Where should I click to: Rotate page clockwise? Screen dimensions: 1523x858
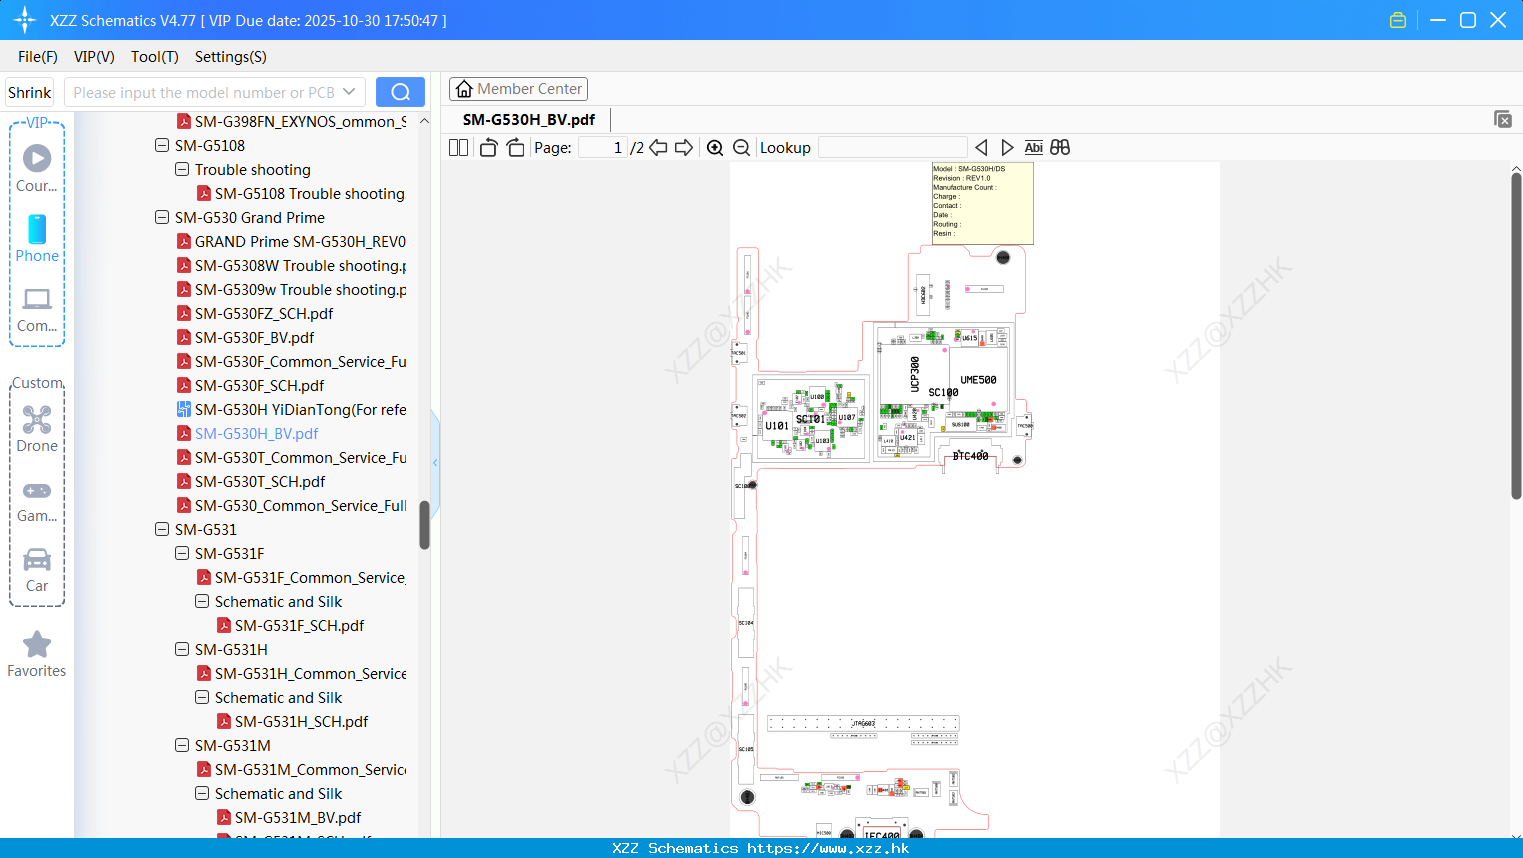point(515,148)
